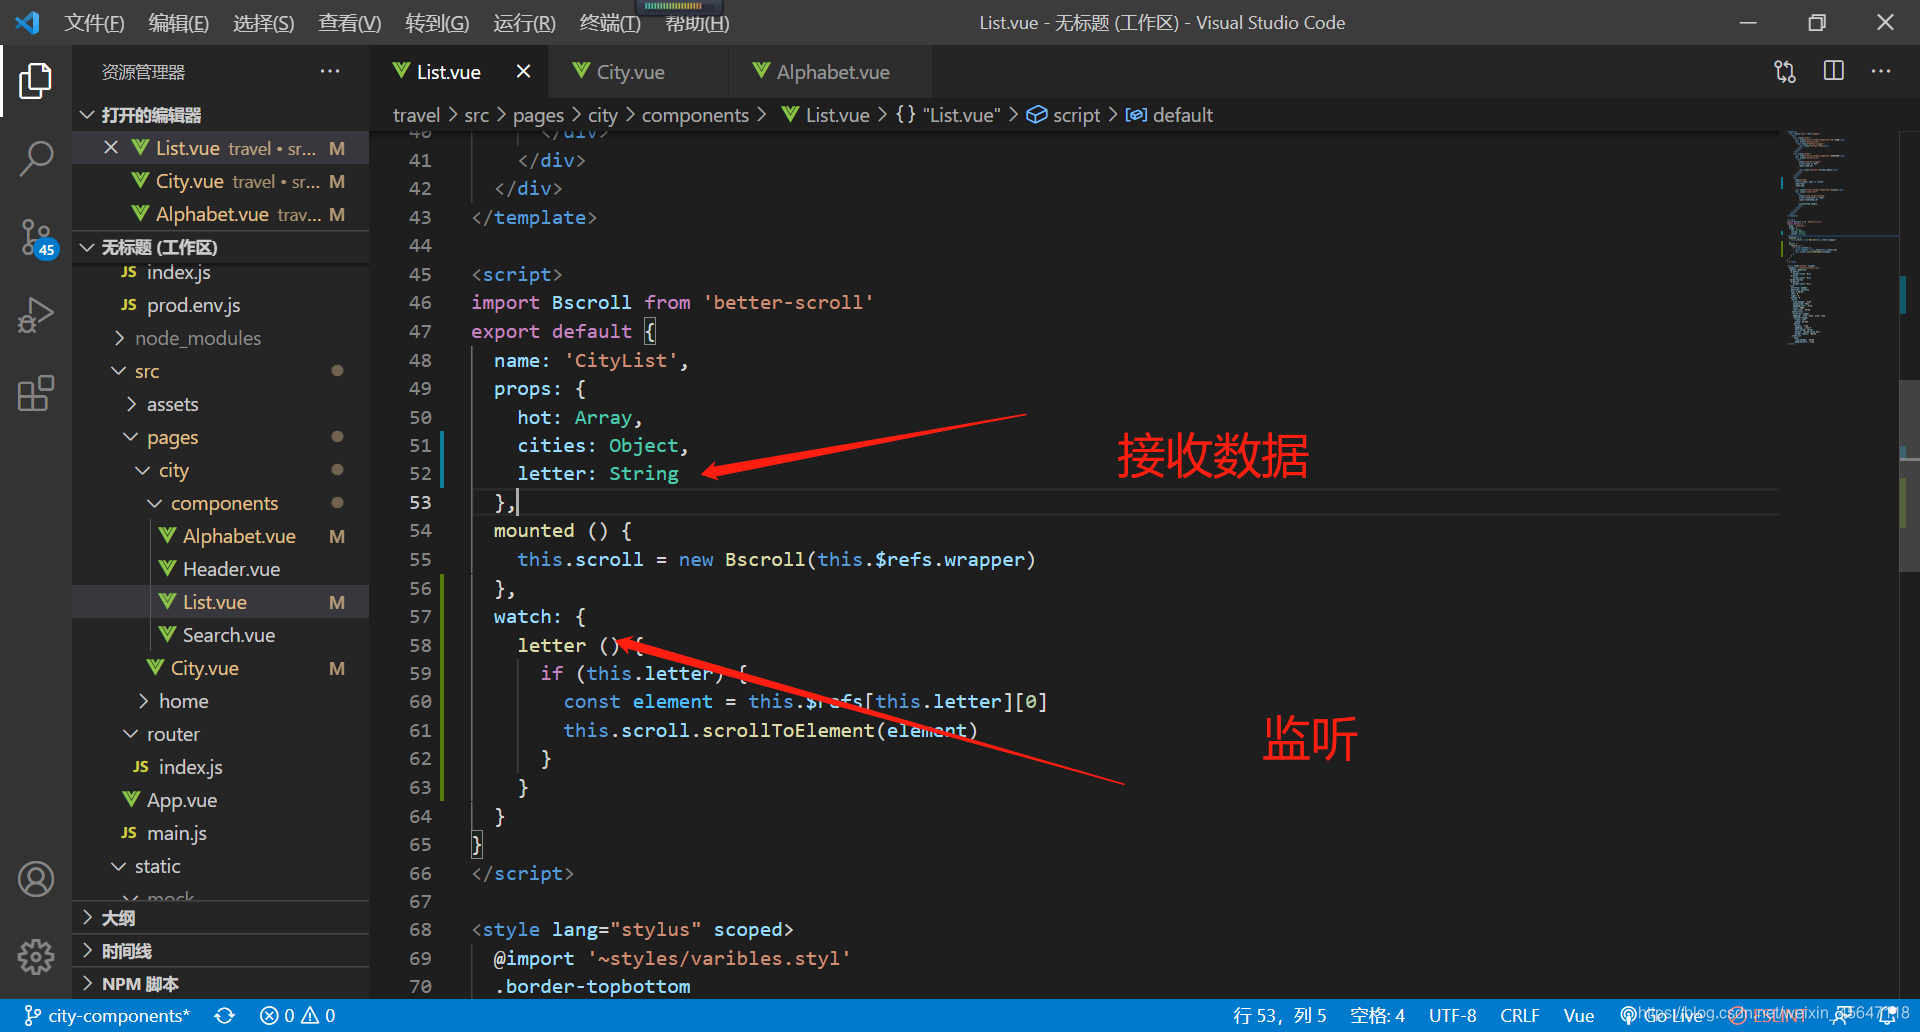Click the open changes compare icon
This screenshot has width=1920, height=1032.
click(1785, 72)
